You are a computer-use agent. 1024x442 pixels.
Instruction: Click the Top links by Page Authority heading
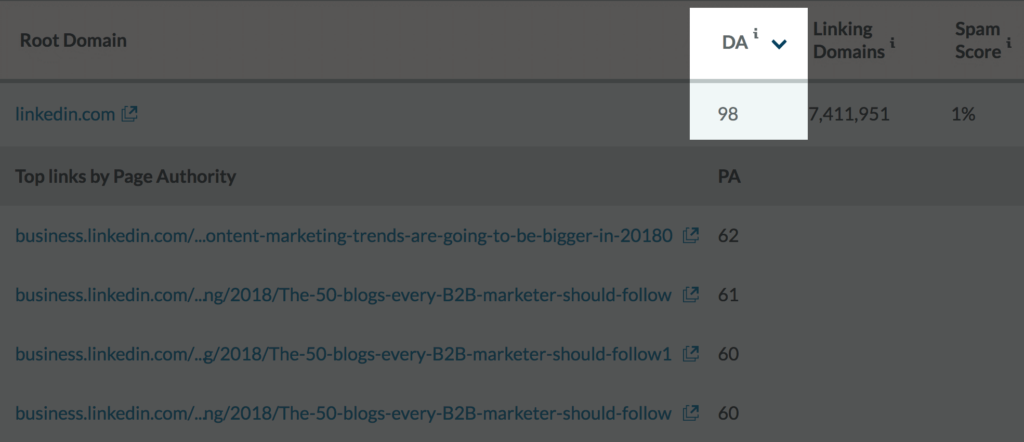click(x=126, y=177)
